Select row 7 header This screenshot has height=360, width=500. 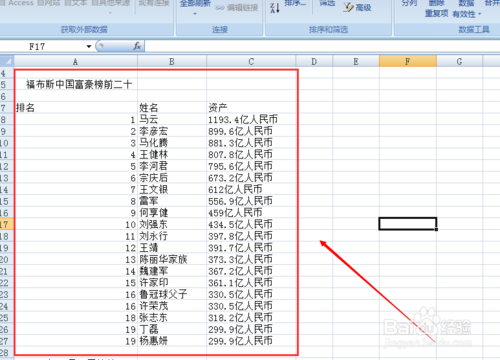pos(7,108)
